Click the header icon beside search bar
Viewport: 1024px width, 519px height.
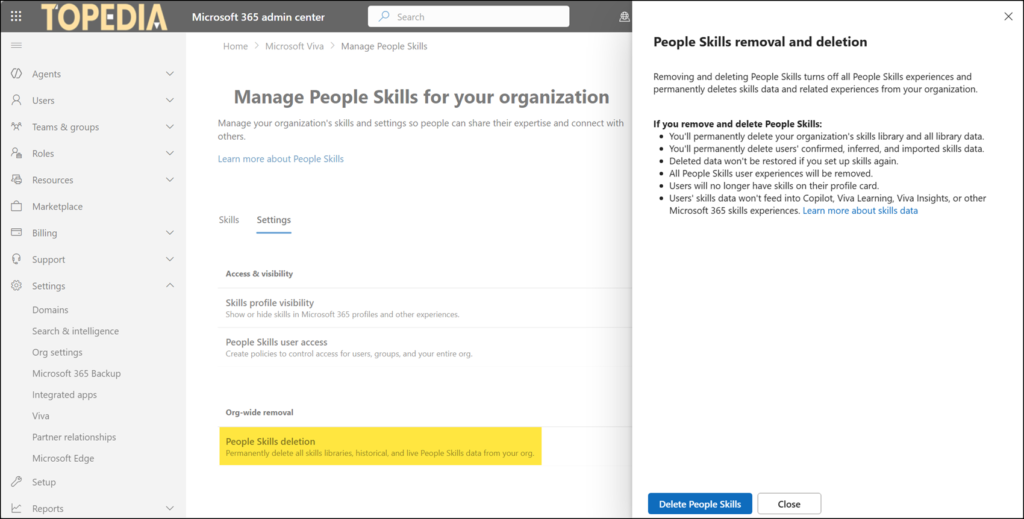(624, 17)
